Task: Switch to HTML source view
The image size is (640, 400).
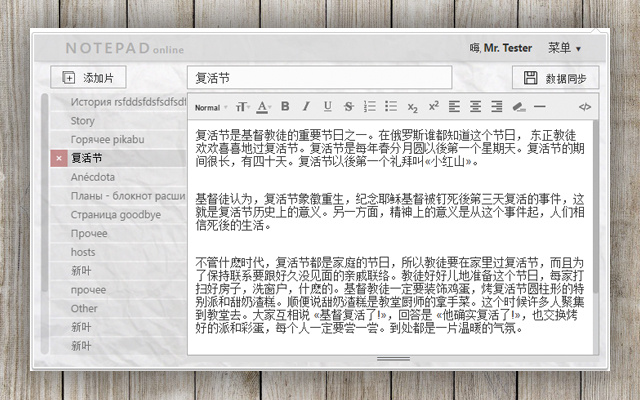Action: coord(584,107)
